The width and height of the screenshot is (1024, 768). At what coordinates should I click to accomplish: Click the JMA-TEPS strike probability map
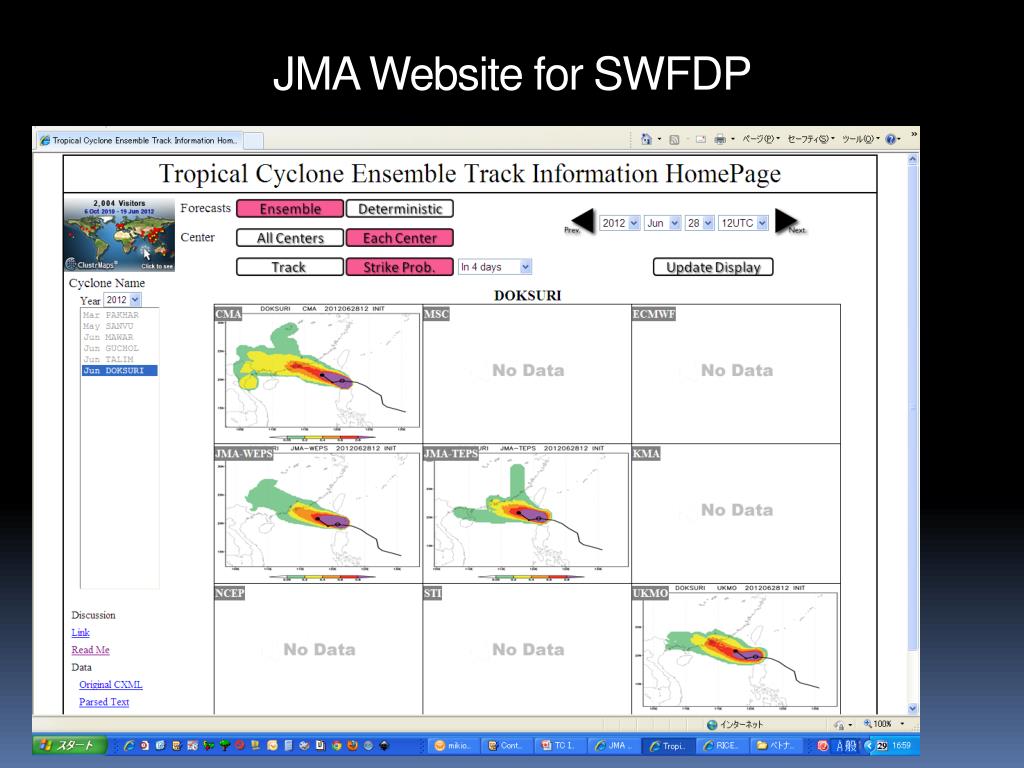tap(527, 513)
